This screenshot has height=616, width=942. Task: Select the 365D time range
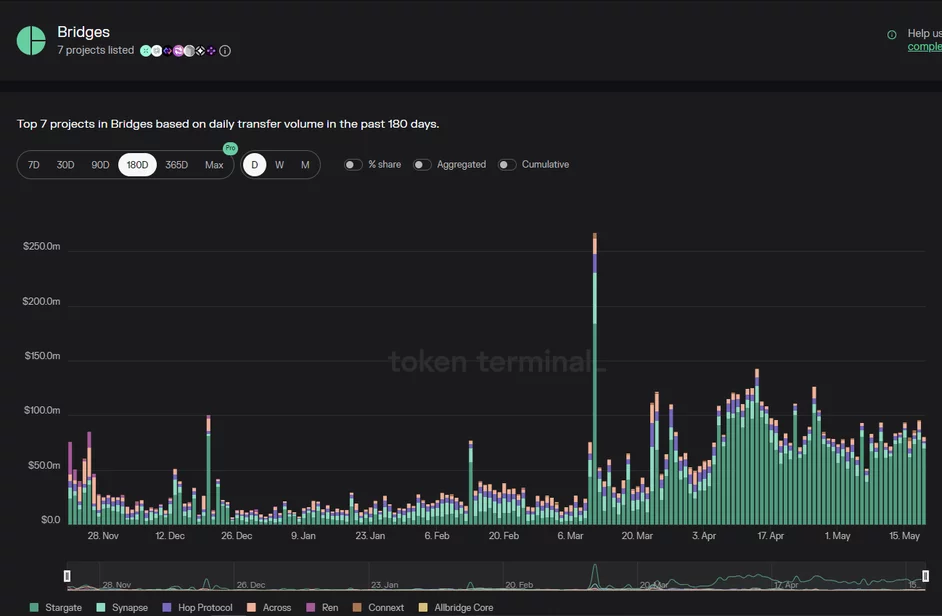[176, 165]
